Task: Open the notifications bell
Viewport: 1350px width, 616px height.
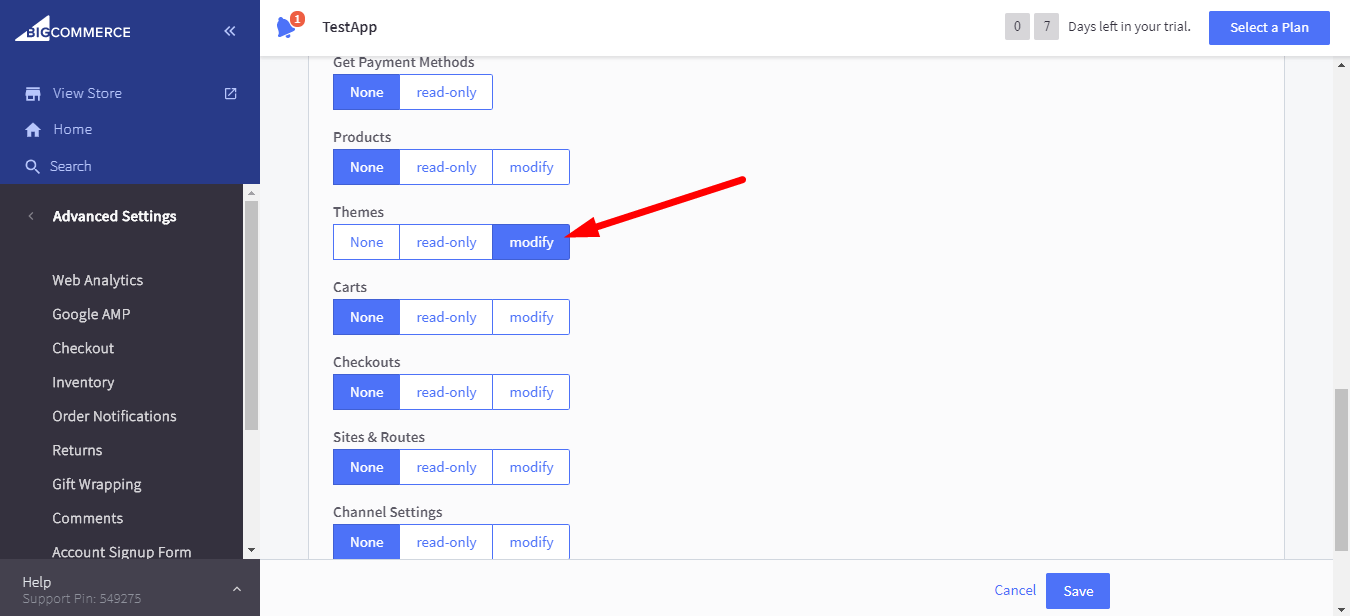Action: (x=287, y=27)
